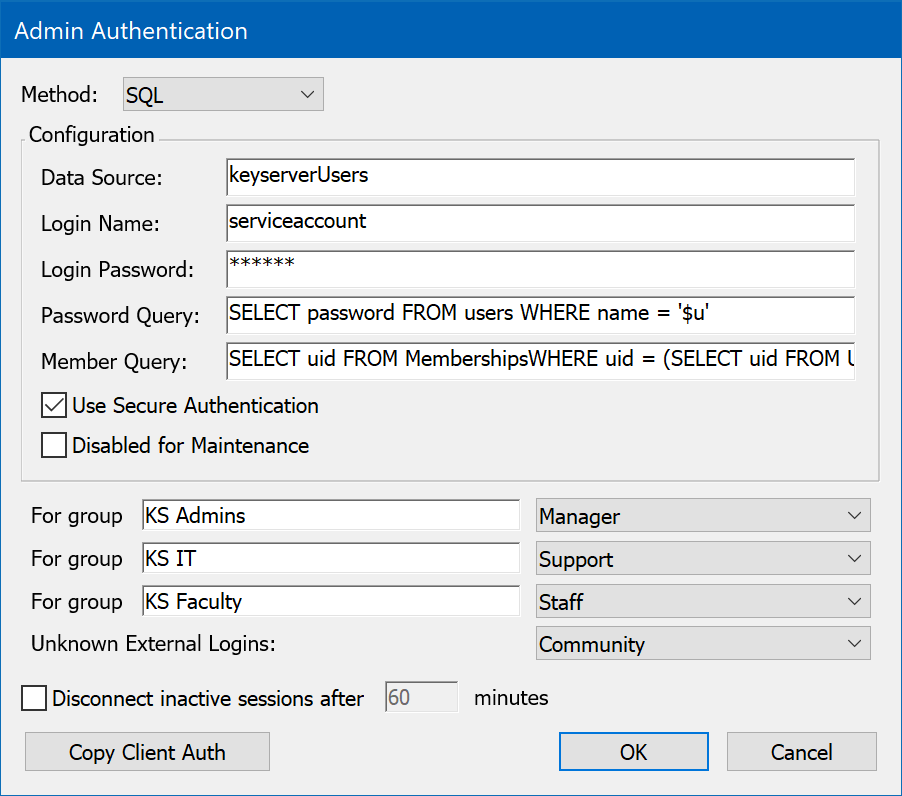This screenshot has height=796, width=902.
Task: Click the inactive session minutes field
Action: point(421,698)
